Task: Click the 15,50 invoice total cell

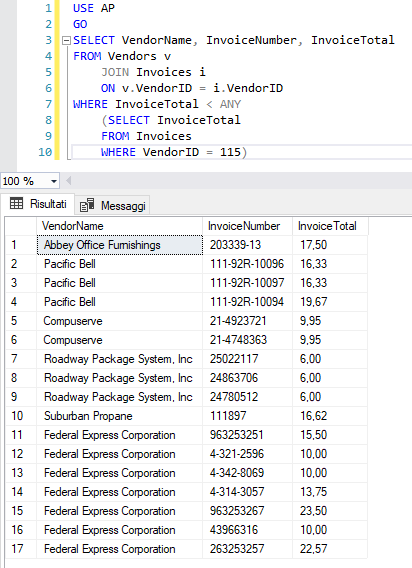Action: coord(330,435)
